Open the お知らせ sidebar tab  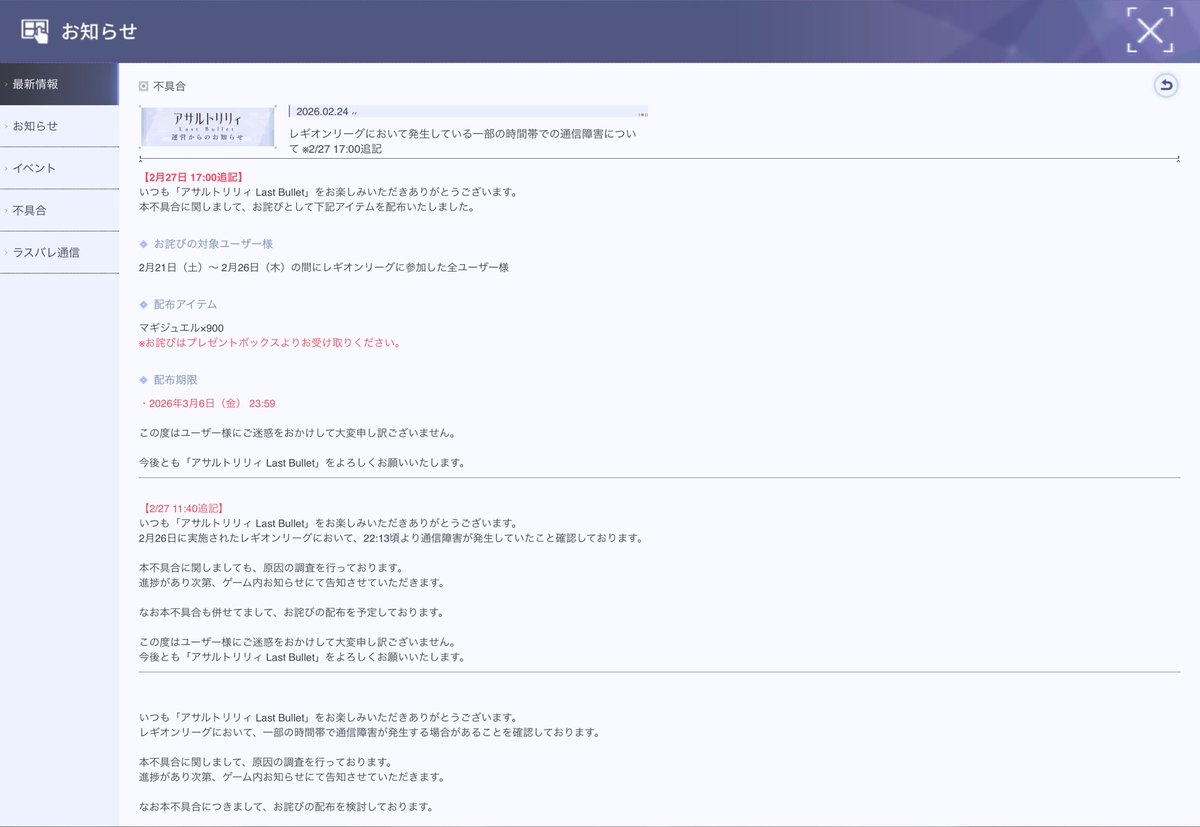[59, 126]
